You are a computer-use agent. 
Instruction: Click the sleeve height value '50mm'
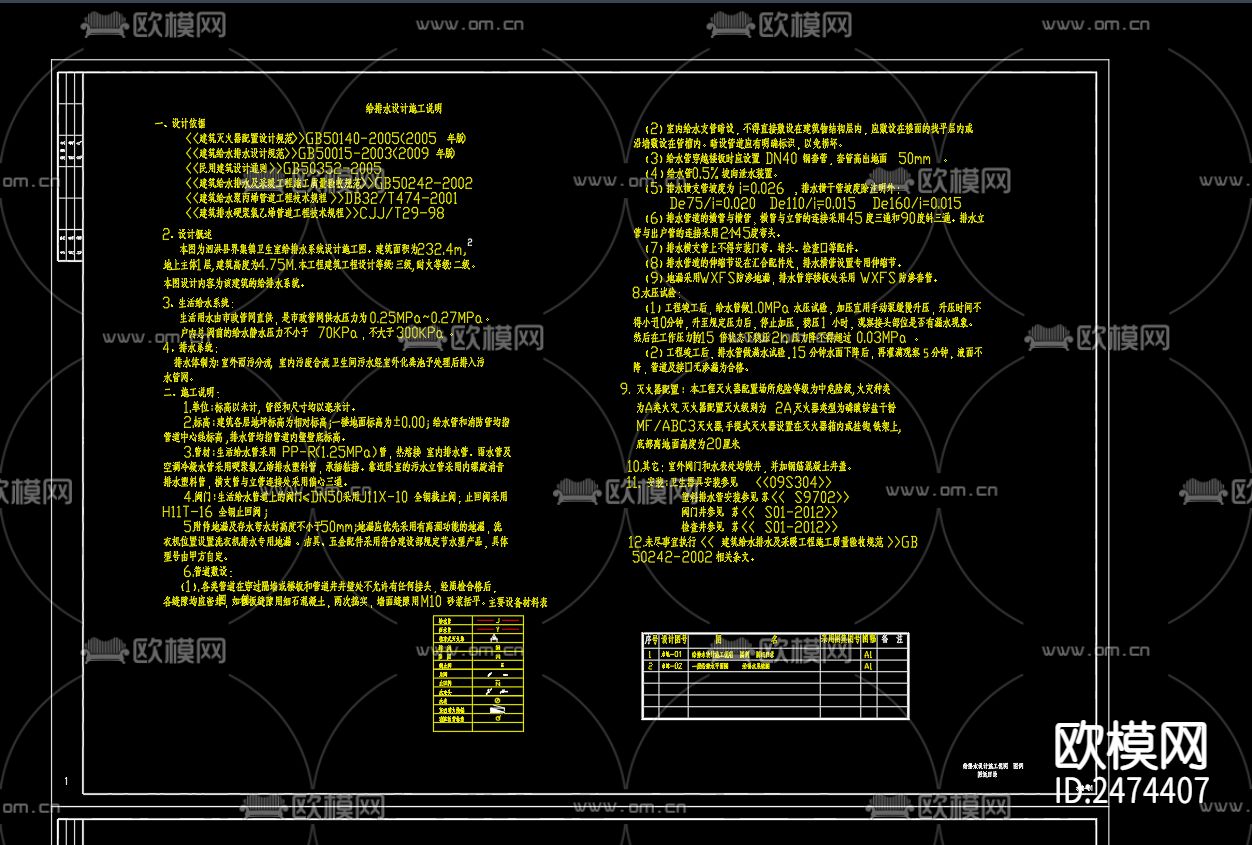tap(914, 158)
